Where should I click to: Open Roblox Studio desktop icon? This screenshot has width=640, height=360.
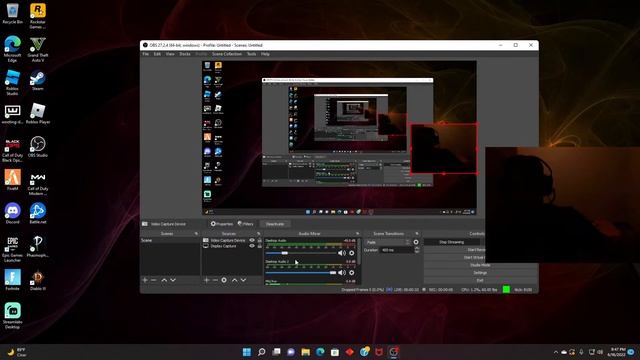[x=13, y=82]
